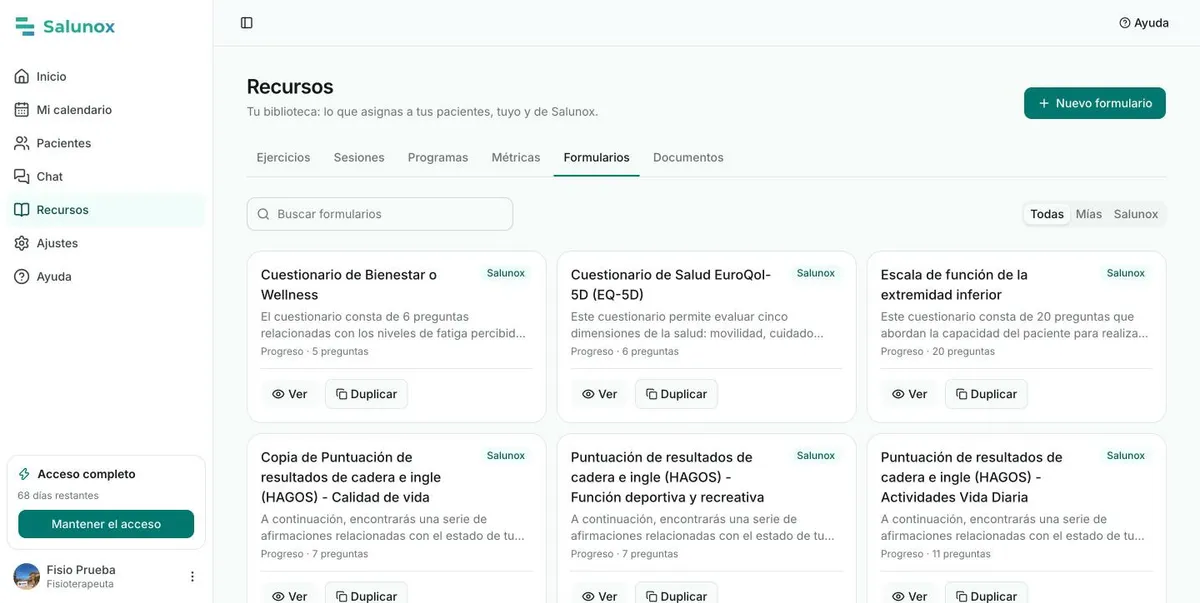The height and width of the screenshot is (603, 1200).
Task: Click Salunox badge on Actividades Vida Diaria card
Action: [x=1125, y=456]
